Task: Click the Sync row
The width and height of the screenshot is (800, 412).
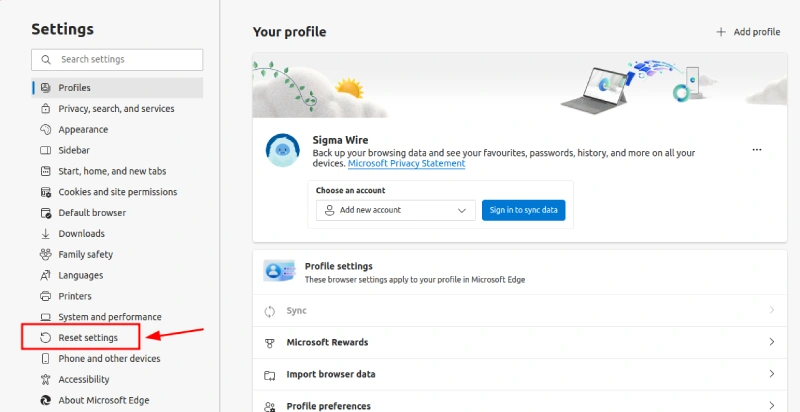Action: pyautogui.click(x=520, y=311)
